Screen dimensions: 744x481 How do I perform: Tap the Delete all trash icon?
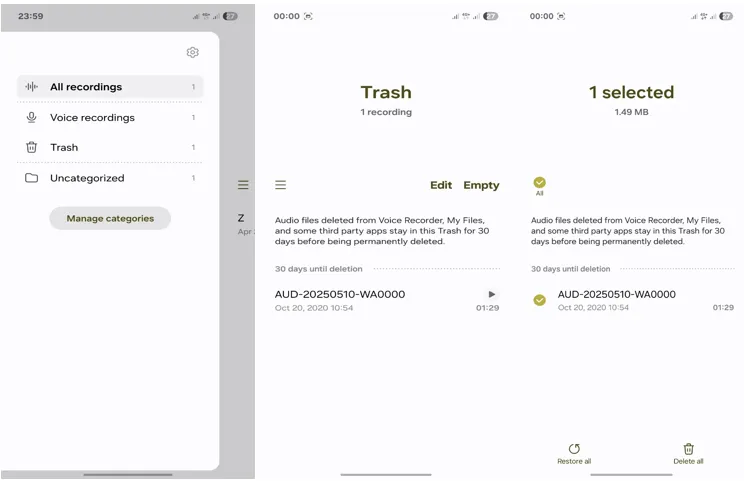point(688,448)
